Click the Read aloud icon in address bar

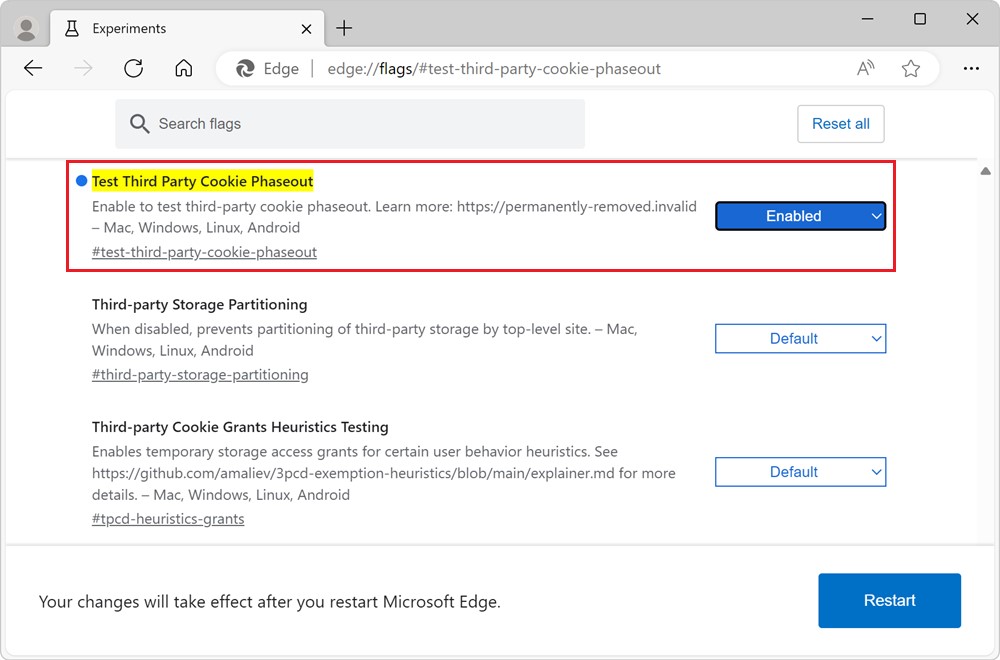pyautogui.click(x=866, y=69)
